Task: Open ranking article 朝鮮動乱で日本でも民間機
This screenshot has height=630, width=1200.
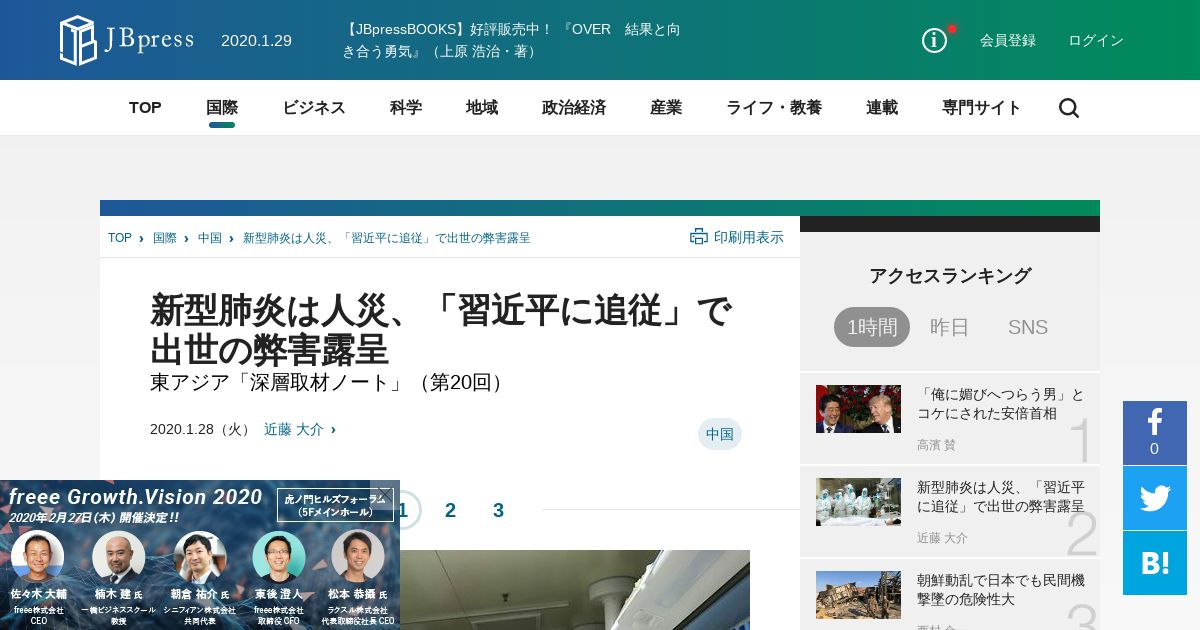Action: coord(1001,590)
